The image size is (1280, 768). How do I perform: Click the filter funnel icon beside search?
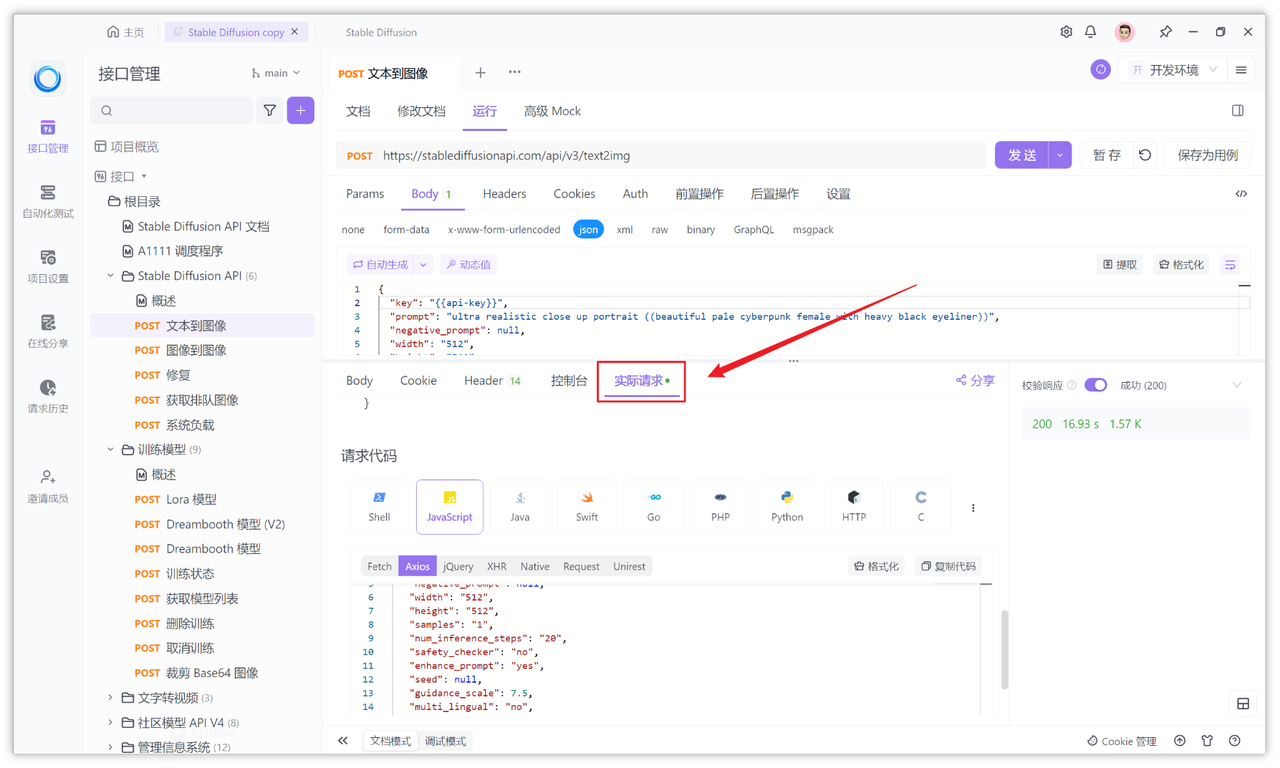270,111
